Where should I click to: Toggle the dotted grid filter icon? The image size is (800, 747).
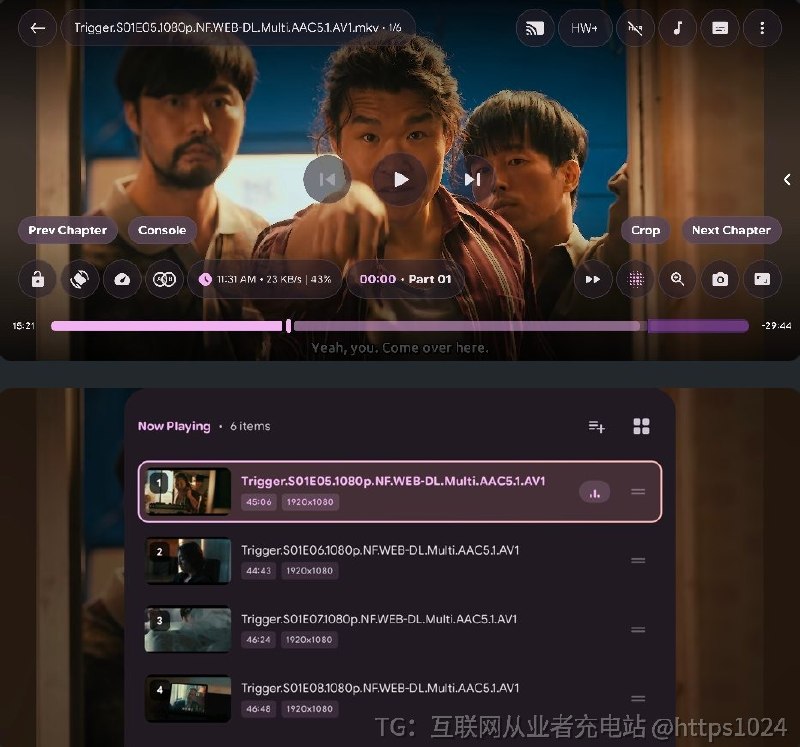point(635,279)
